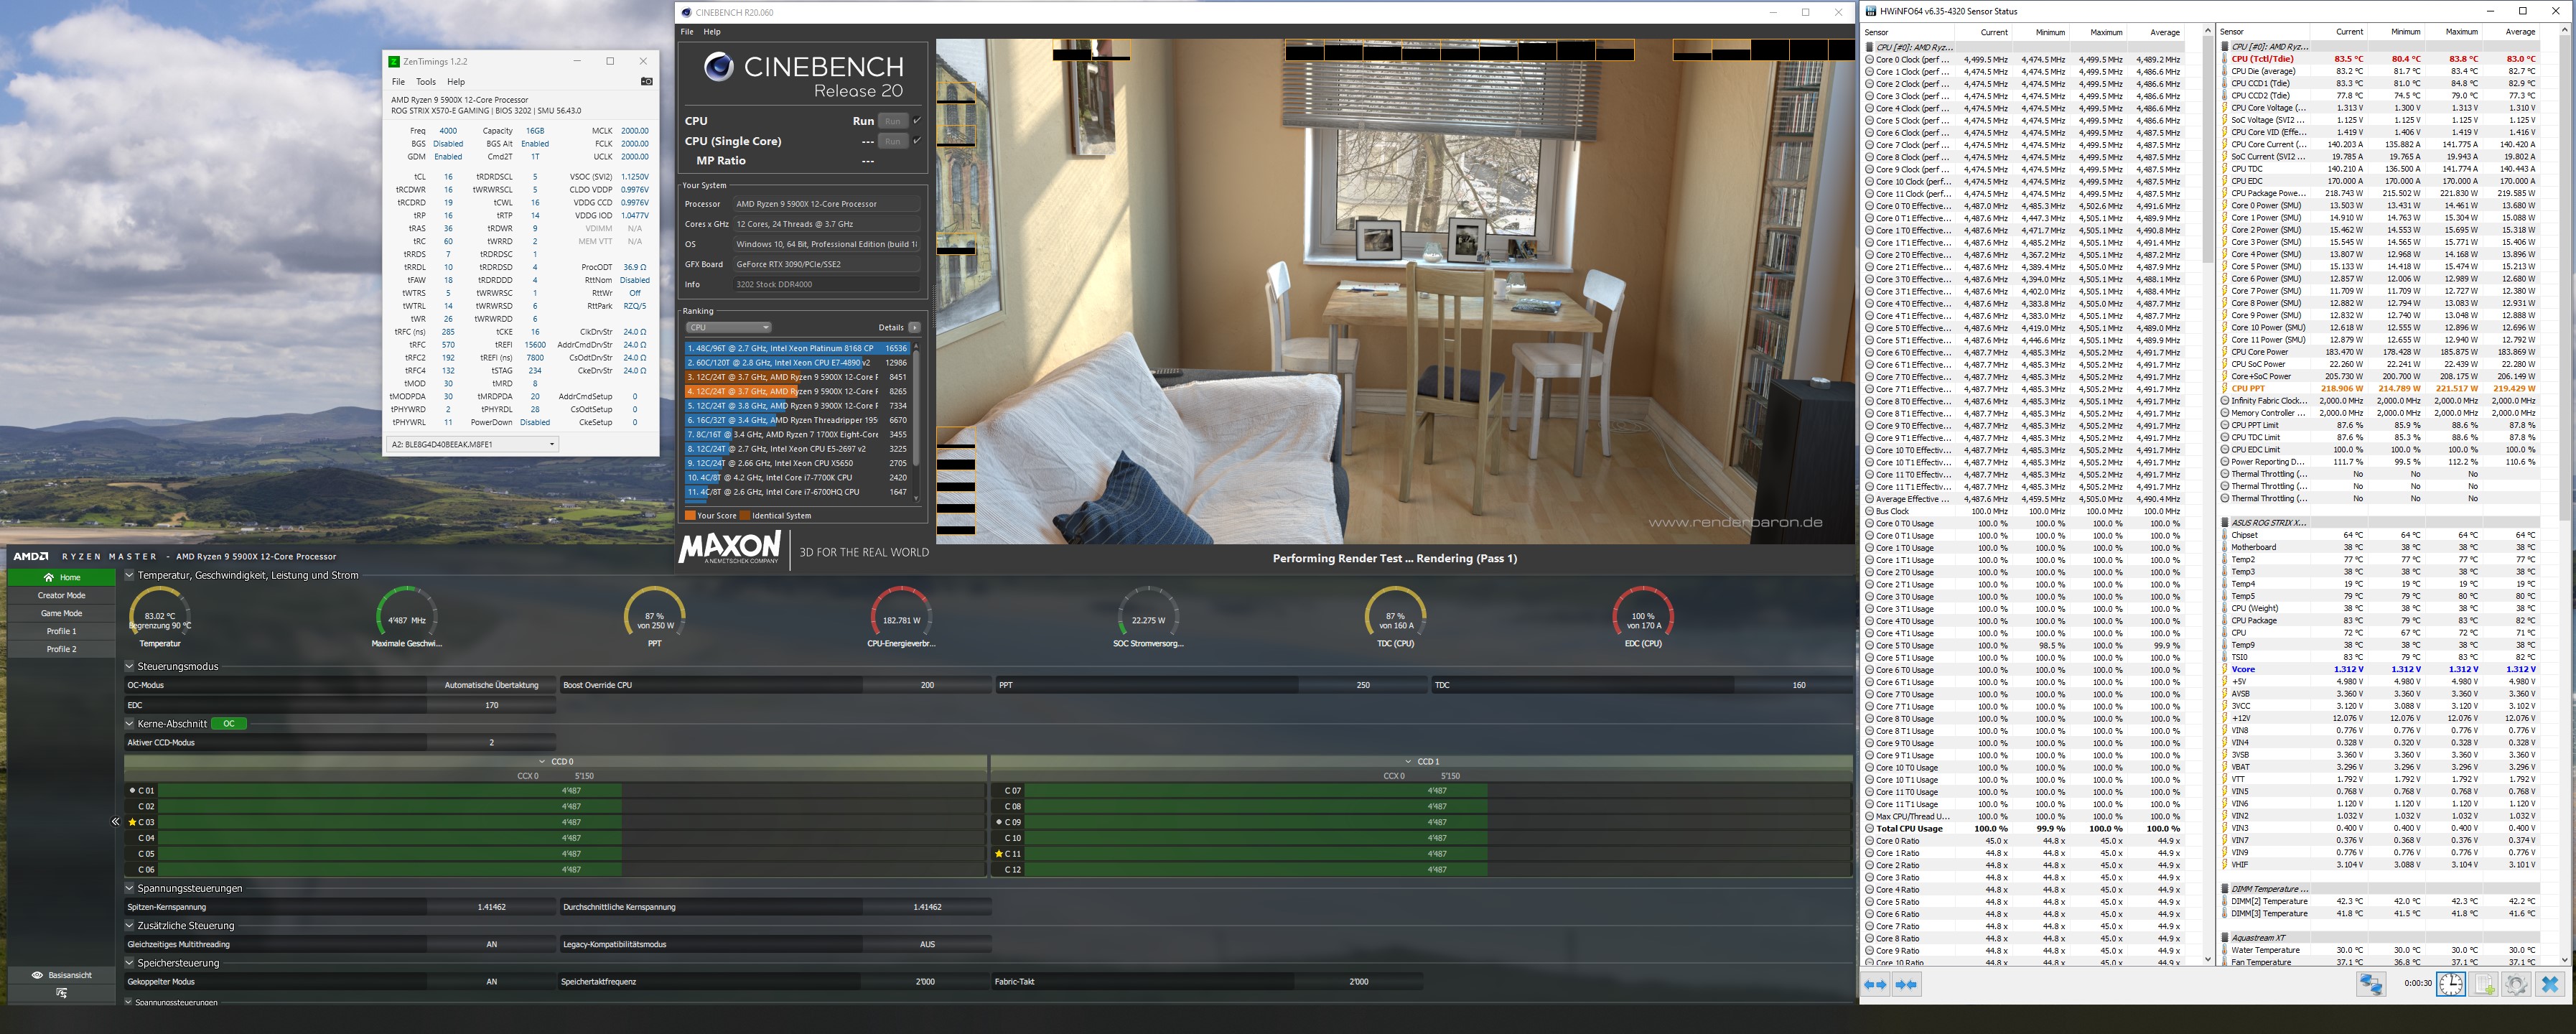The height and width of the screenshot is (1034, 2576).
Task: Collapse Ryzen Master sidebar with double chevron
Action: (115, 822)
